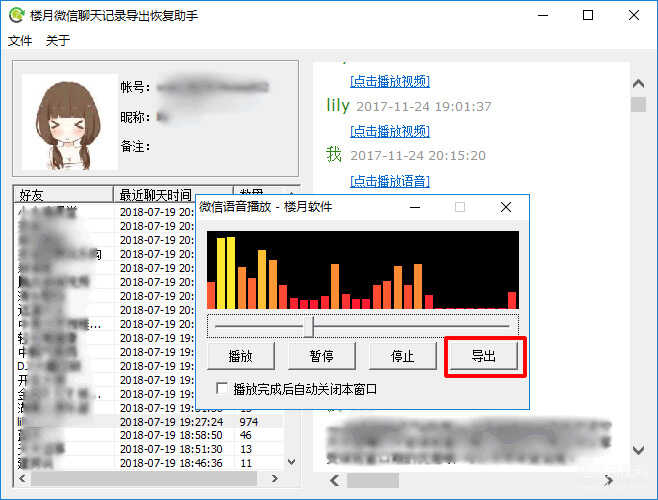658x500 pixels.
Task: Click friend list scroll left arrow
Action: pos(23,479)
